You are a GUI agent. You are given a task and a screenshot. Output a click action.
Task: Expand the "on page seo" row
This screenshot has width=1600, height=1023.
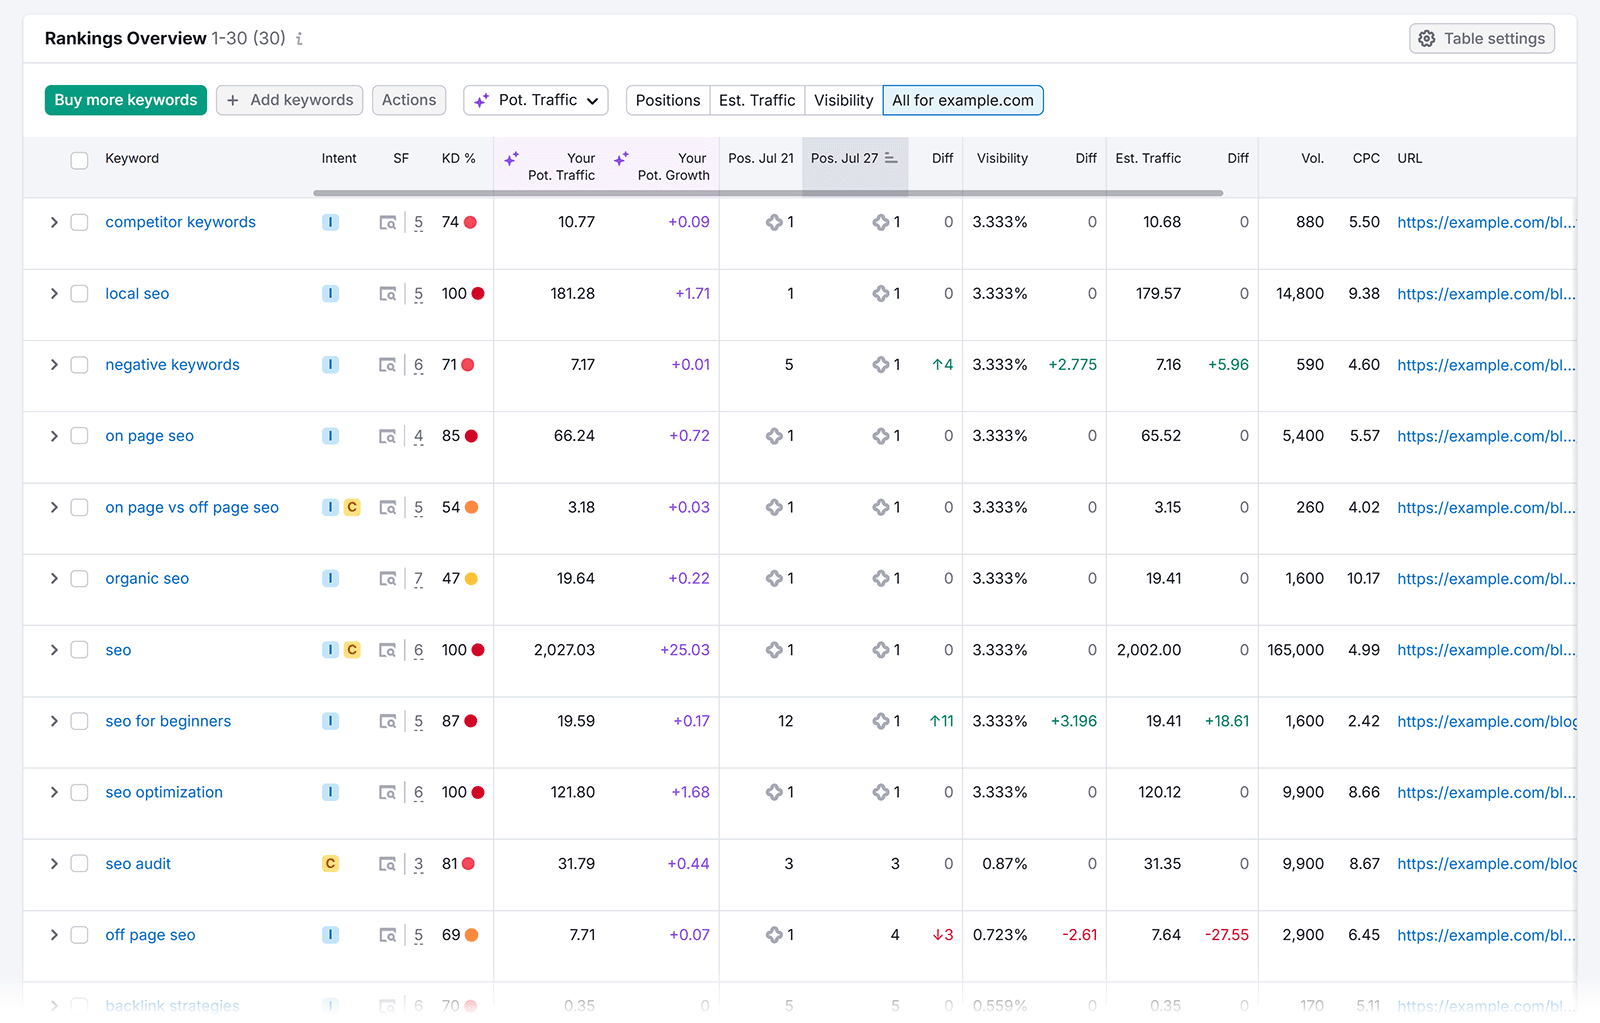coord(54,435)
